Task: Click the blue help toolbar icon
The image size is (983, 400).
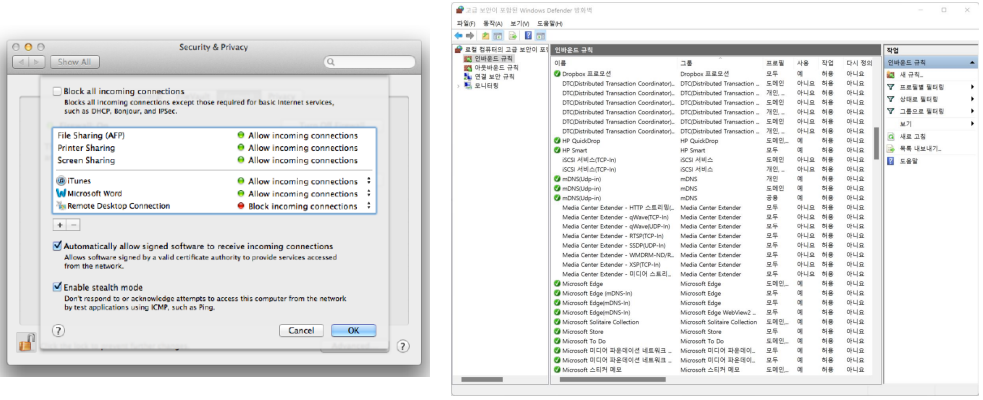Action: coord(528,36)
